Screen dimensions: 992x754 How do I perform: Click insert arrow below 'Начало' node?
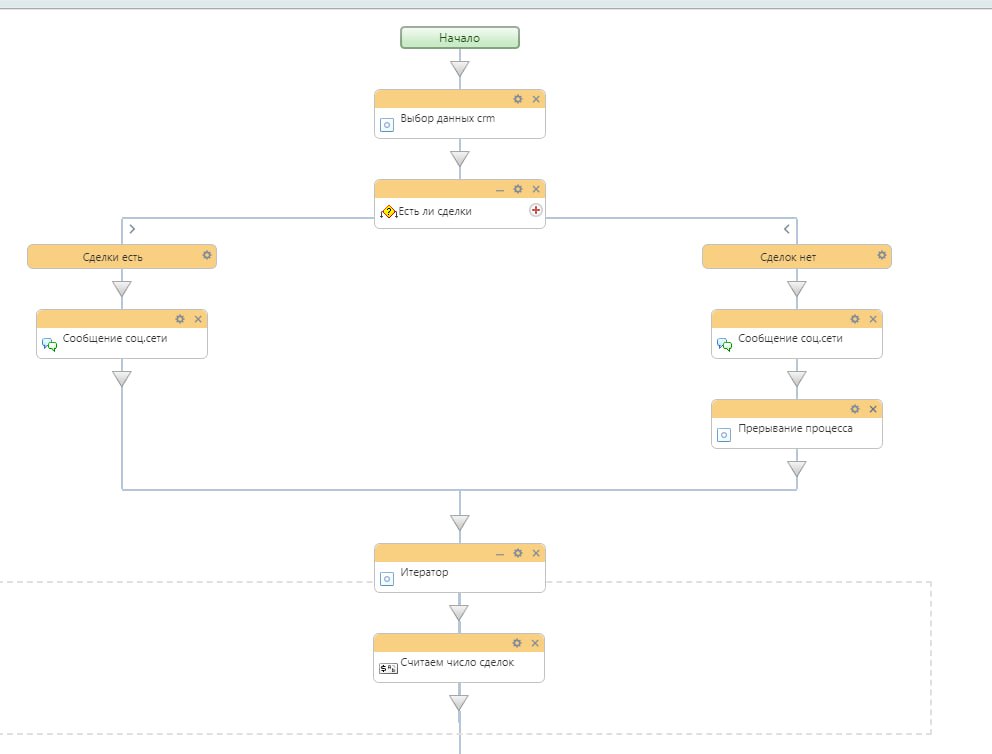pyautogui.click(x=460, y=69)
